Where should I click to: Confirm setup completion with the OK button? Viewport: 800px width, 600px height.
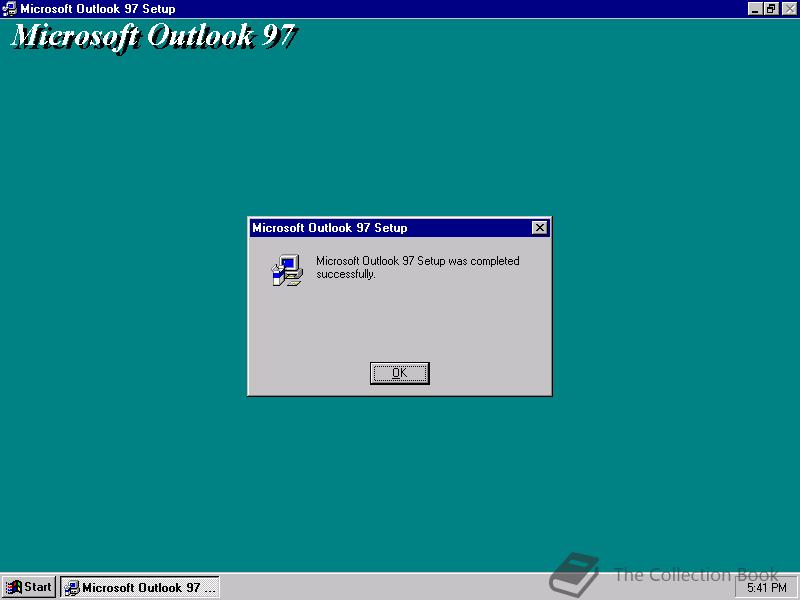[x=399, y=373]
